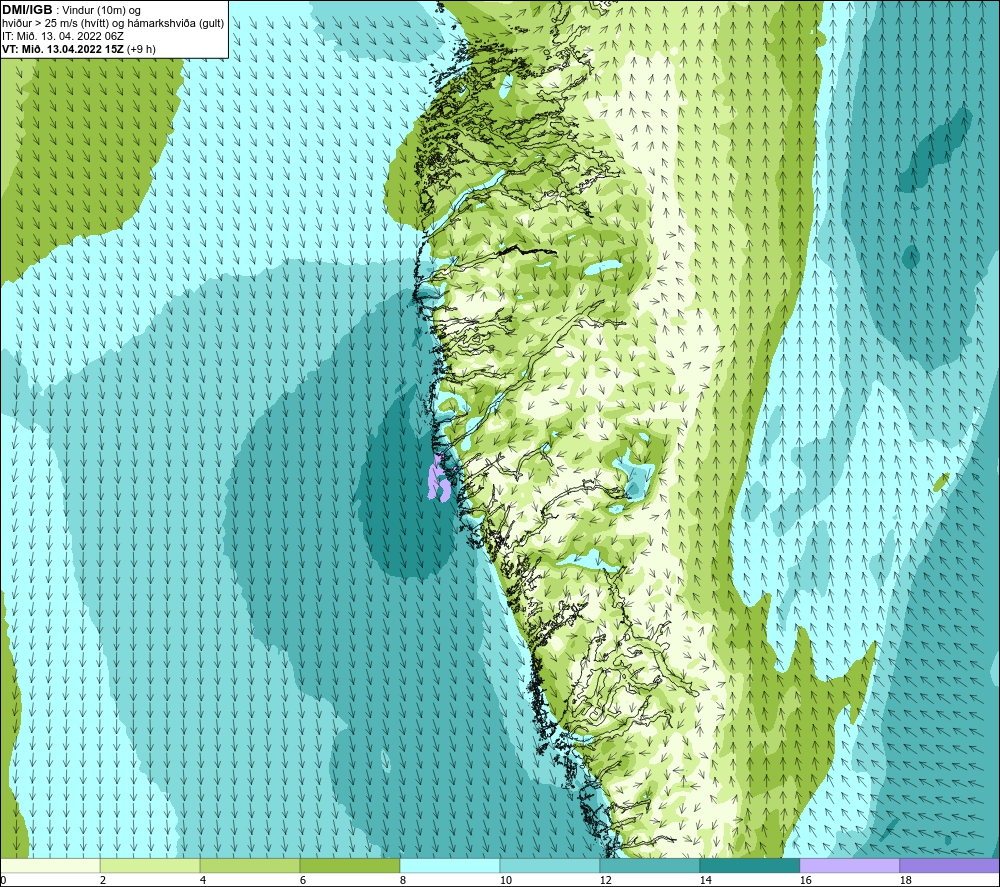Screen dimensions: 1000x887
Task: Click the olive green 6–8 m/s legend swatch
Action: [350, 865]
